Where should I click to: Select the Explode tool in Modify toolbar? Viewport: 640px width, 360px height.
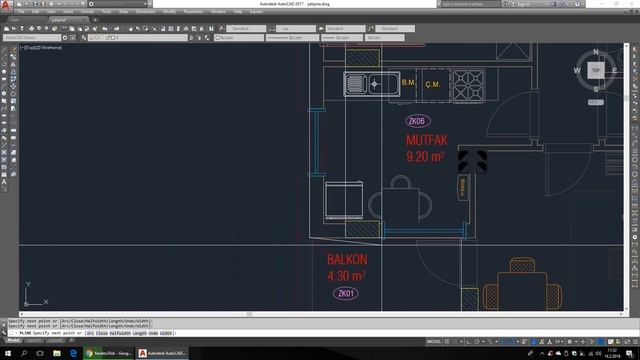[13, 174]
